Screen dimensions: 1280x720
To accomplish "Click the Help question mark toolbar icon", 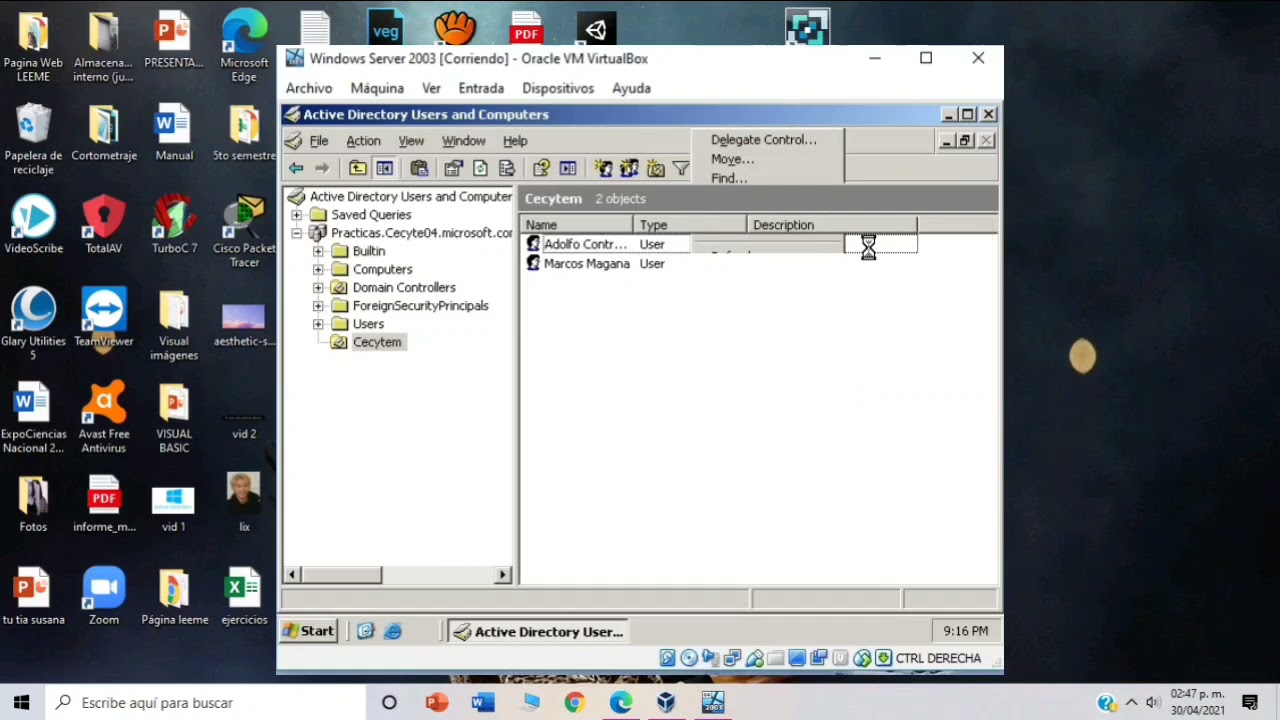I will [x=541, y=169].
